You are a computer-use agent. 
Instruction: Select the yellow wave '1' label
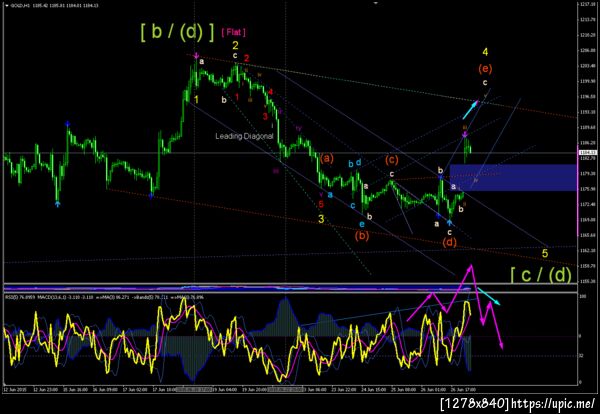pyautogui.click(x=196, y=99)
